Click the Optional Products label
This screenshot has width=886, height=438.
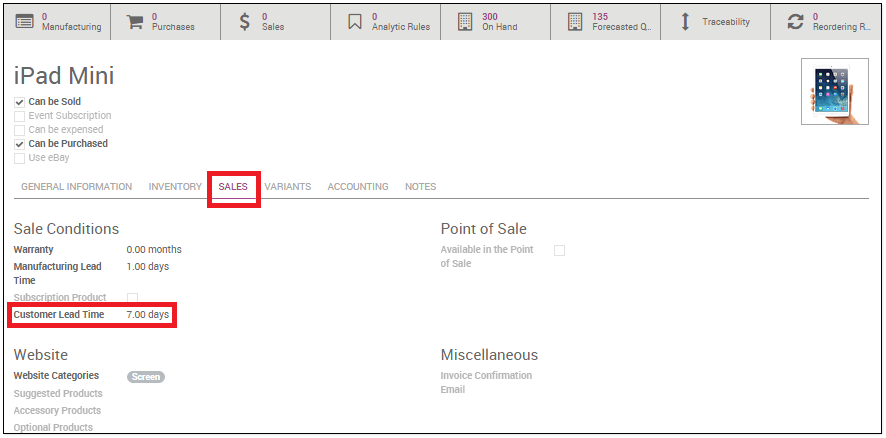[x=53, y=427]
